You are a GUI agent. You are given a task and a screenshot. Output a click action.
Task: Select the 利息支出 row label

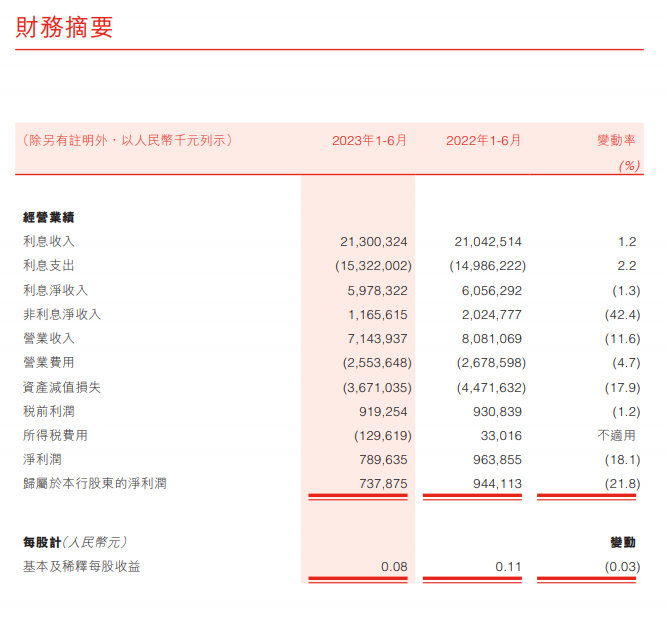(x=48, y=266)
